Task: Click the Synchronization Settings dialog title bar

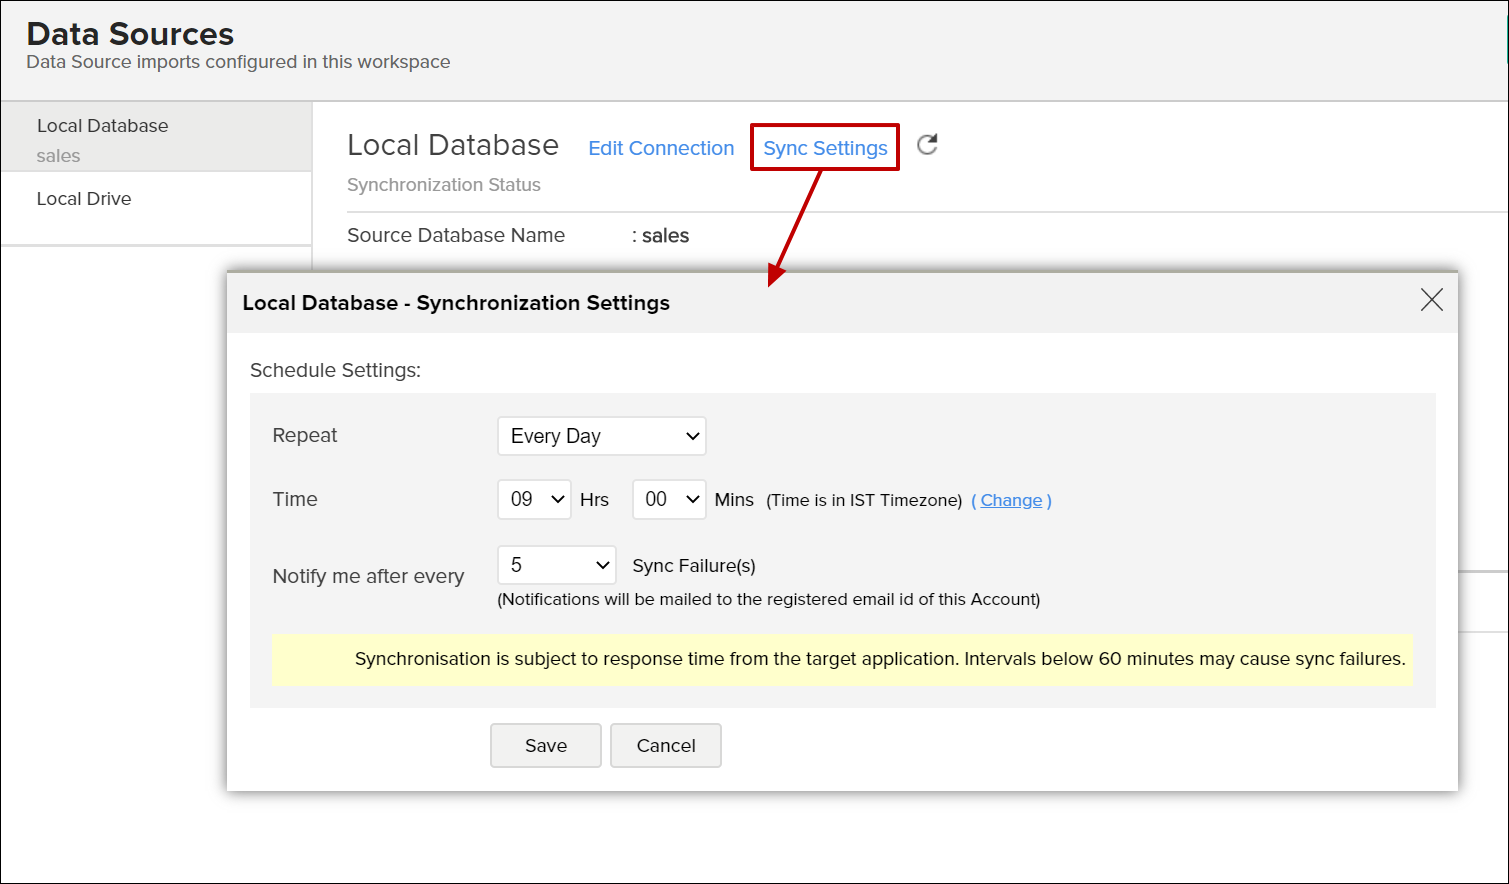Action: [x=456, y=303]
